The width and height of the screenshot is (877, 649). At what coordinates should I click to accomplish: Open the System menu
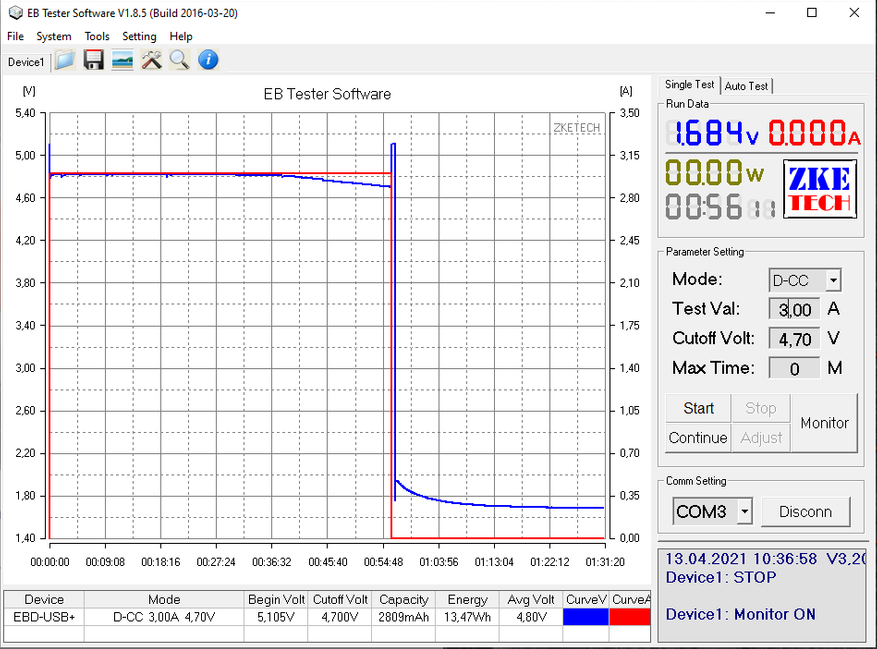54,36
